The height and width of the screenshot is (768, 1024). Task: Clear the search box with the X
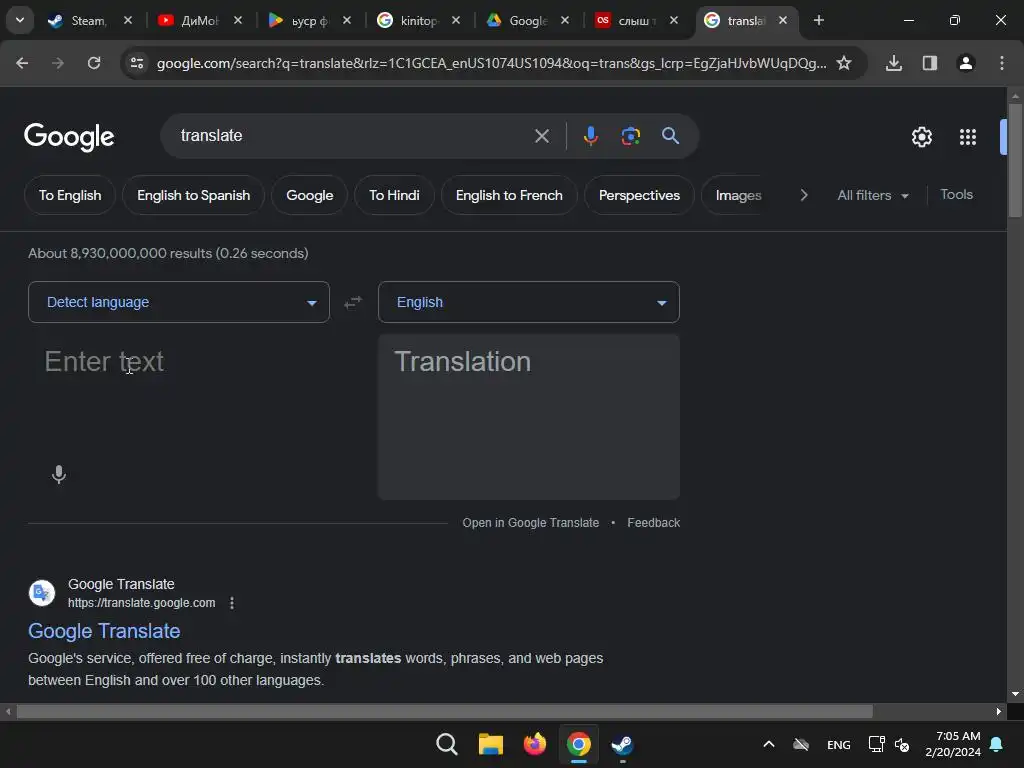click(x=541, y=136)
